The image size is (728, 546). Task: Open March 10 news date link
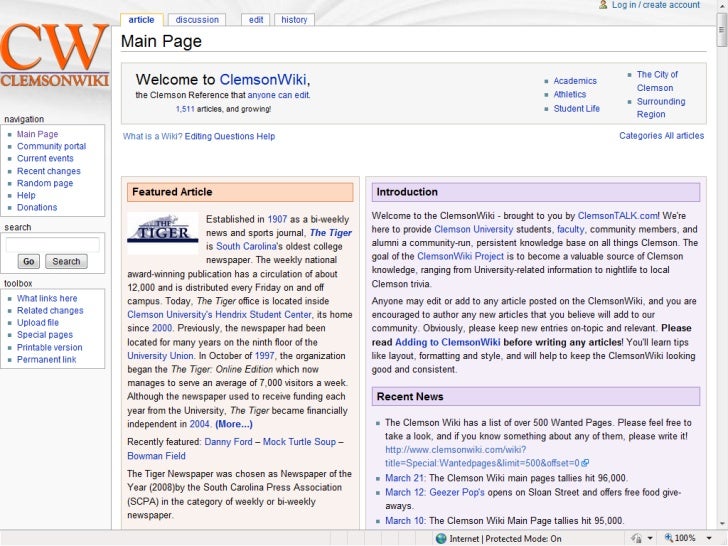click(405, 521)
